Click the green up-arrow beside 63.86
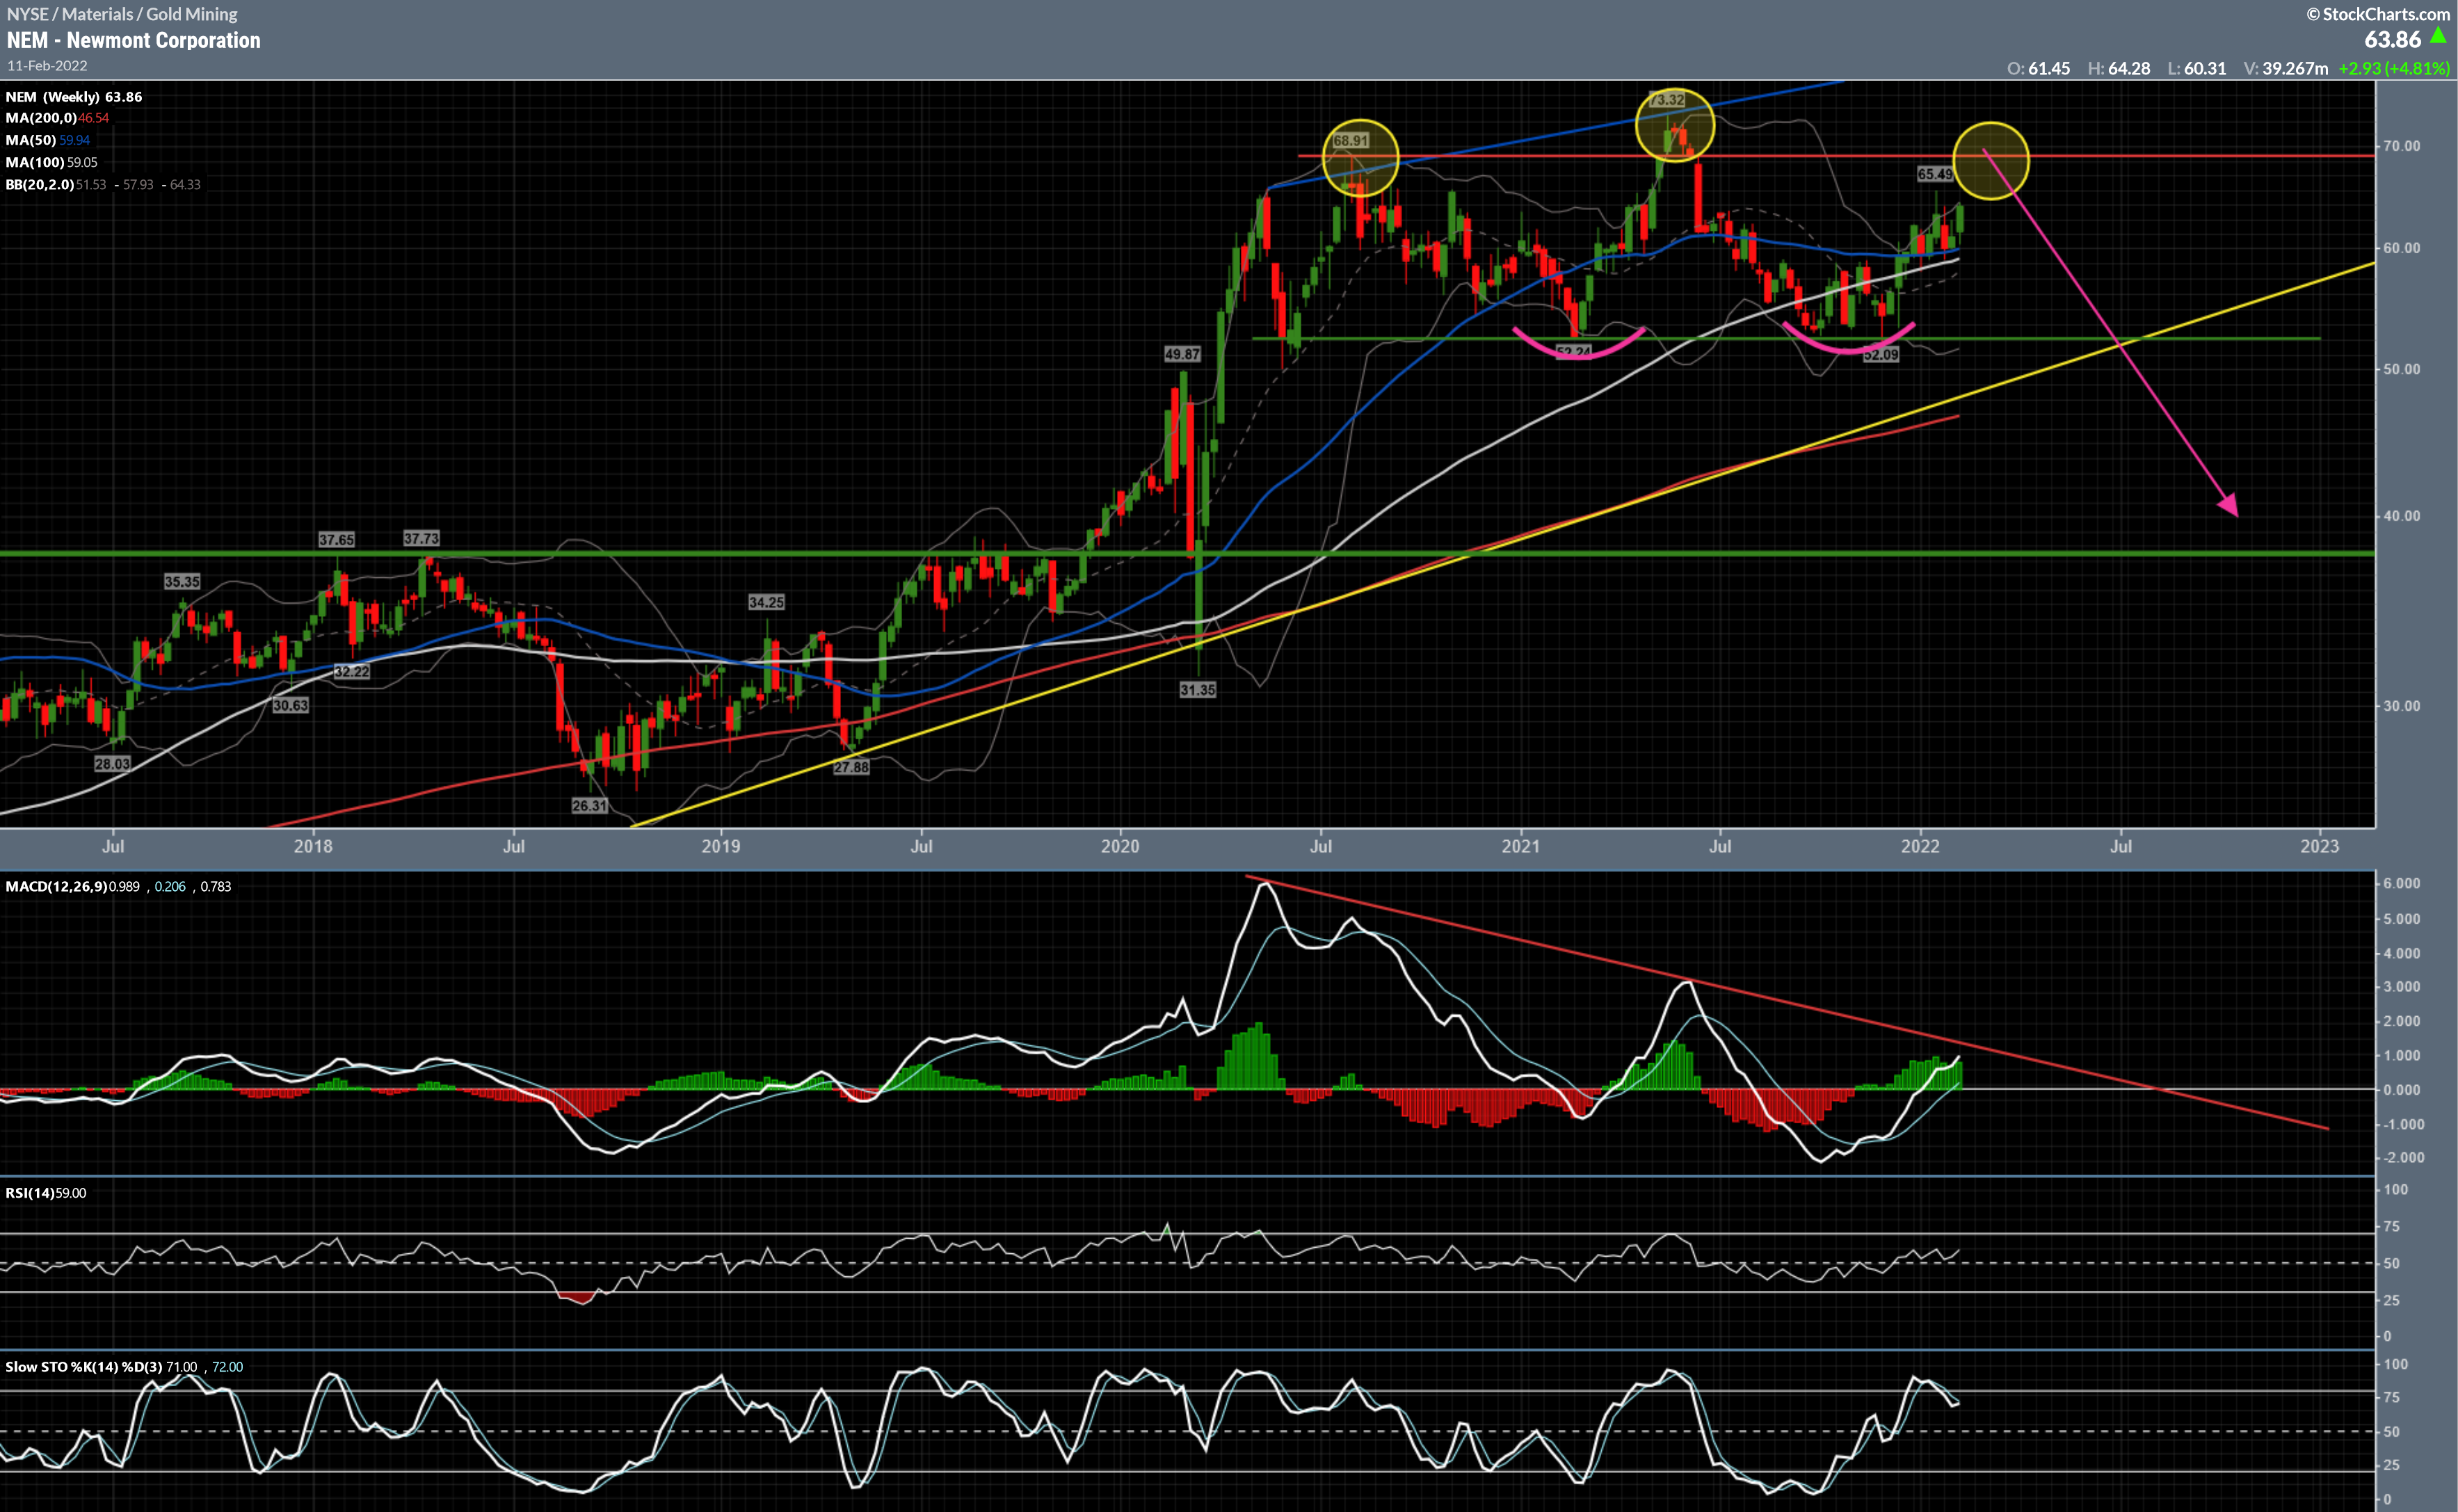The height and width of the screenshot is (1512, 2458). tap(2438, 36)
